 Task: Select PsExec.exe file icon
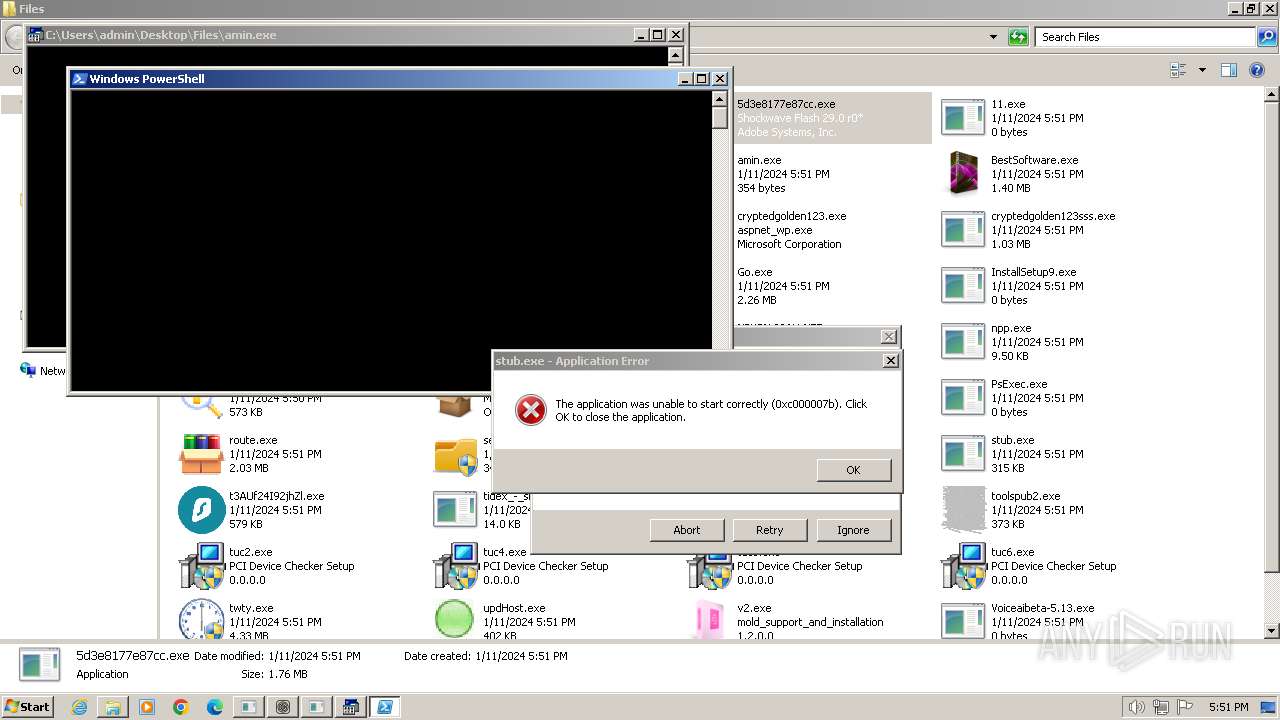[x=963, y=398]
